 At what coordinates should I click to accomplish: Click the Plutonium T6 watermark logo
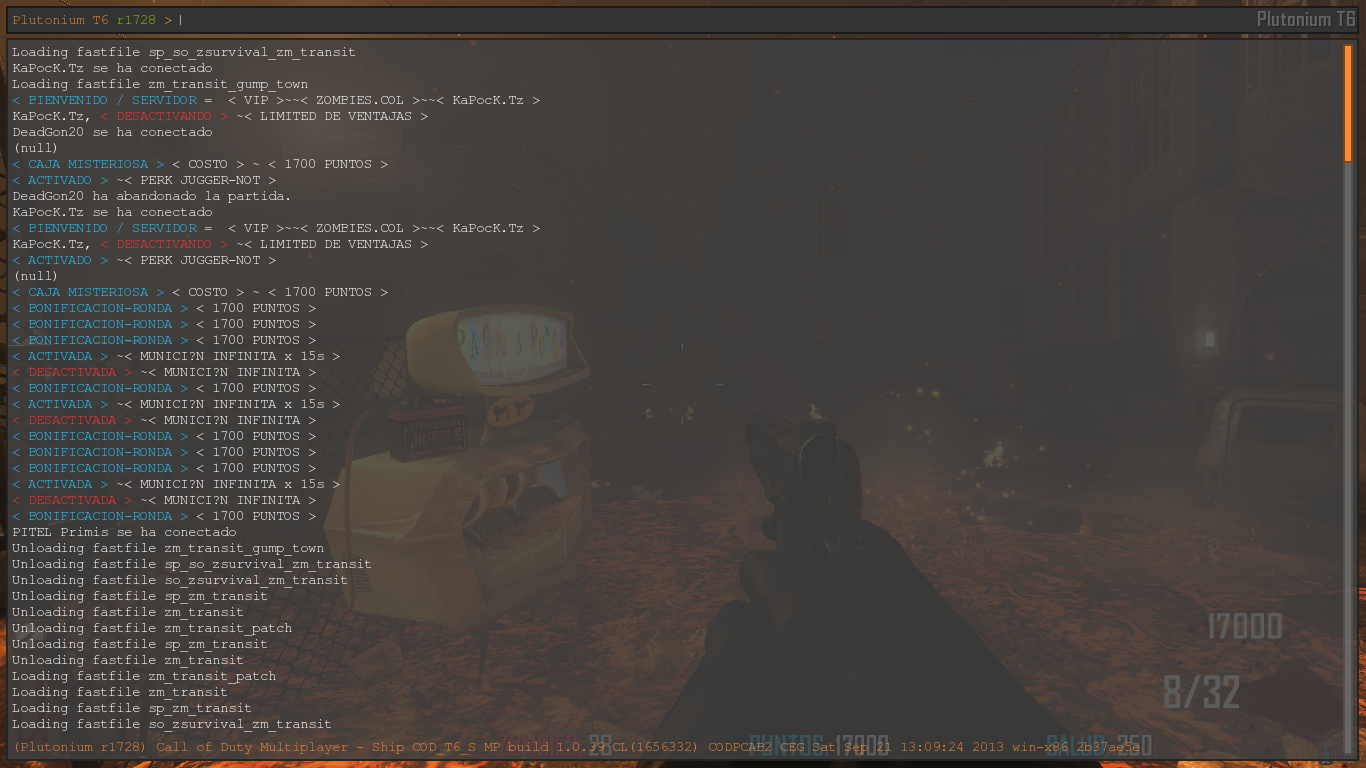[x=1306, y=20]
